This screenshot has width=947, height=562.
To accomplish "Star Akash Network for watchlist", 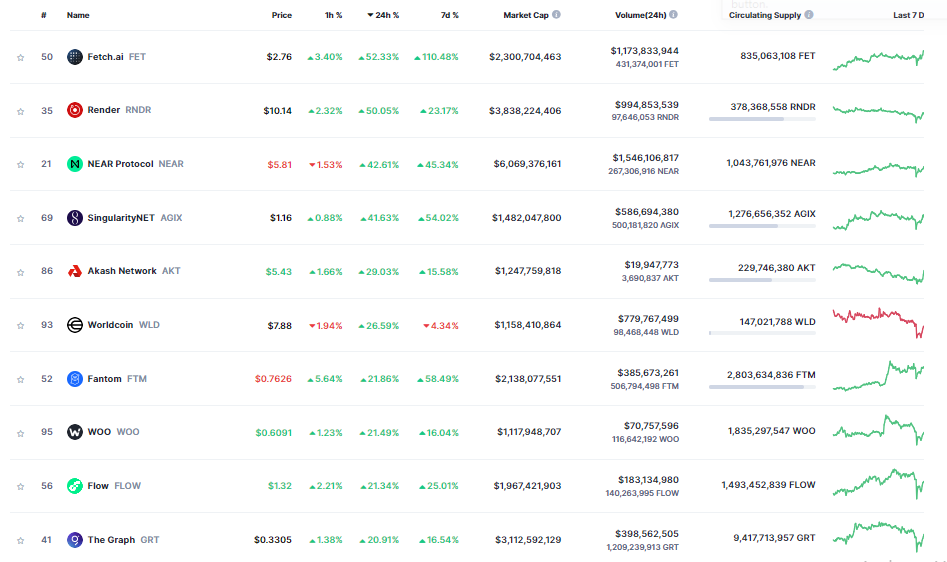I will [x=21, y=272].
